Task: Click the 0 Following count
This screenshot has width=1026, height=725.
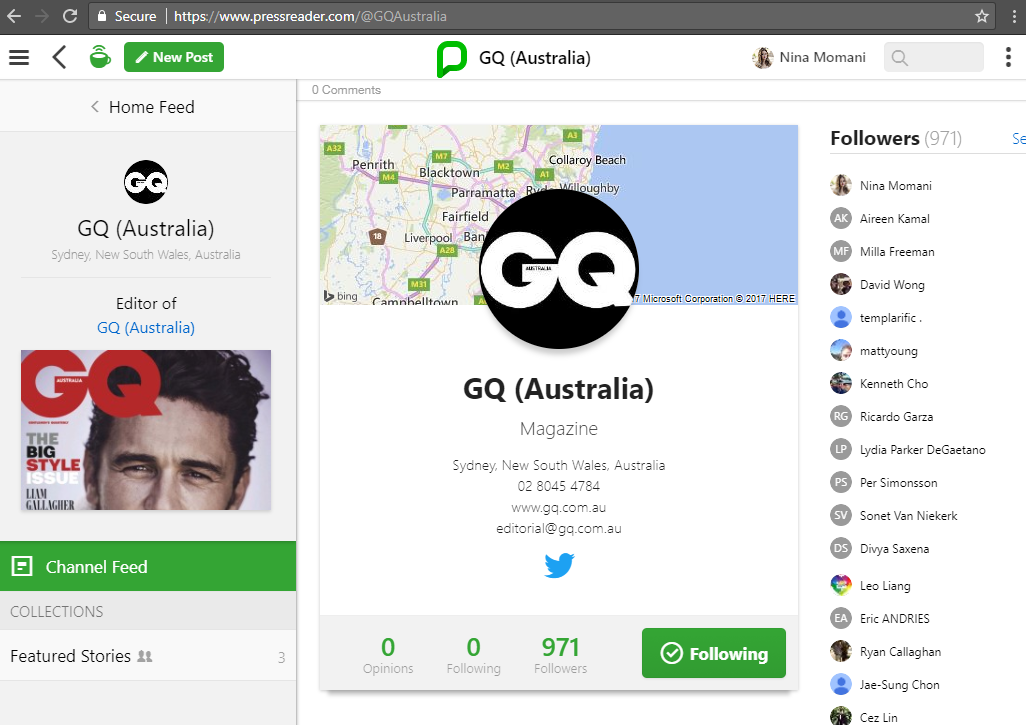Action: pos(474,654)
